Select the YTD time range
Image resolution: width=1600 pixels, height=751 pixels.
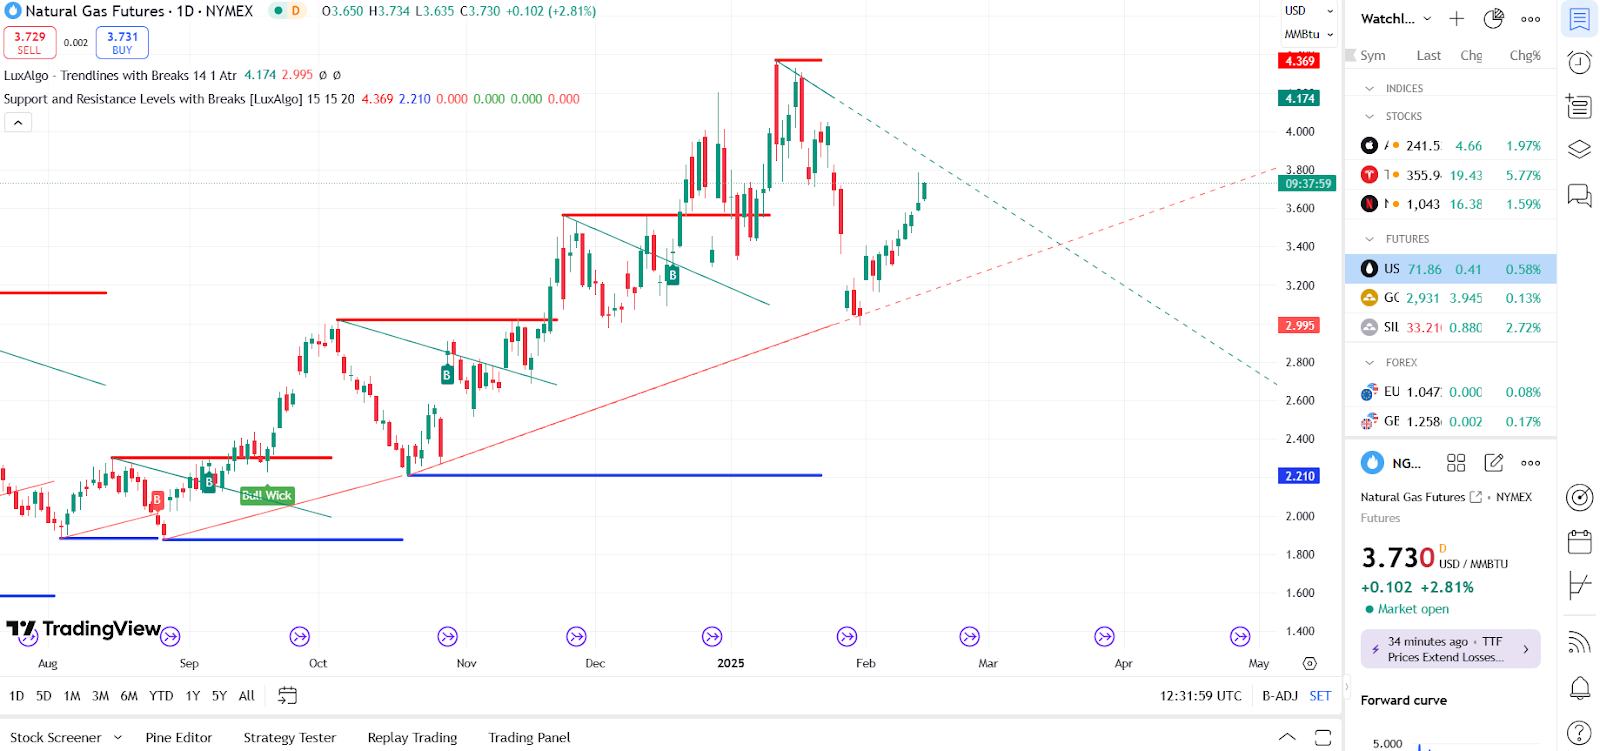pyautogui.click(x=161, y=696)
